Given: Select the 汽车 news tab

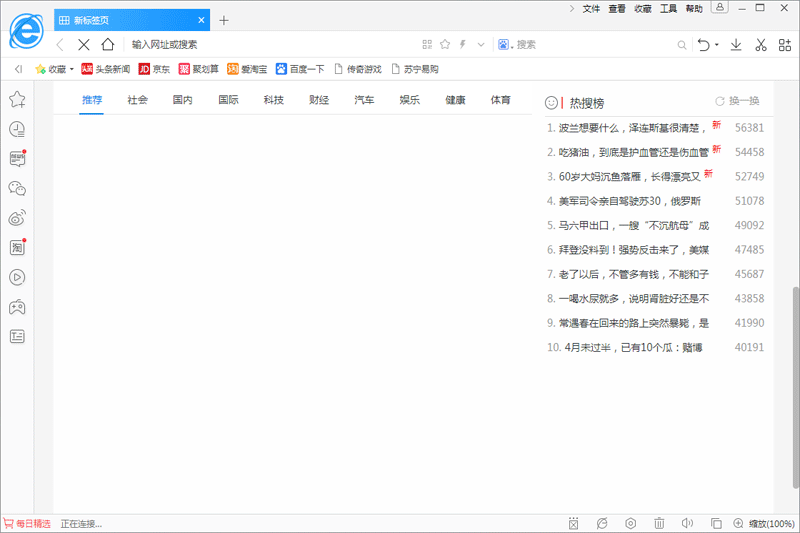Looking at the screenshot, I should pos(364,100).
